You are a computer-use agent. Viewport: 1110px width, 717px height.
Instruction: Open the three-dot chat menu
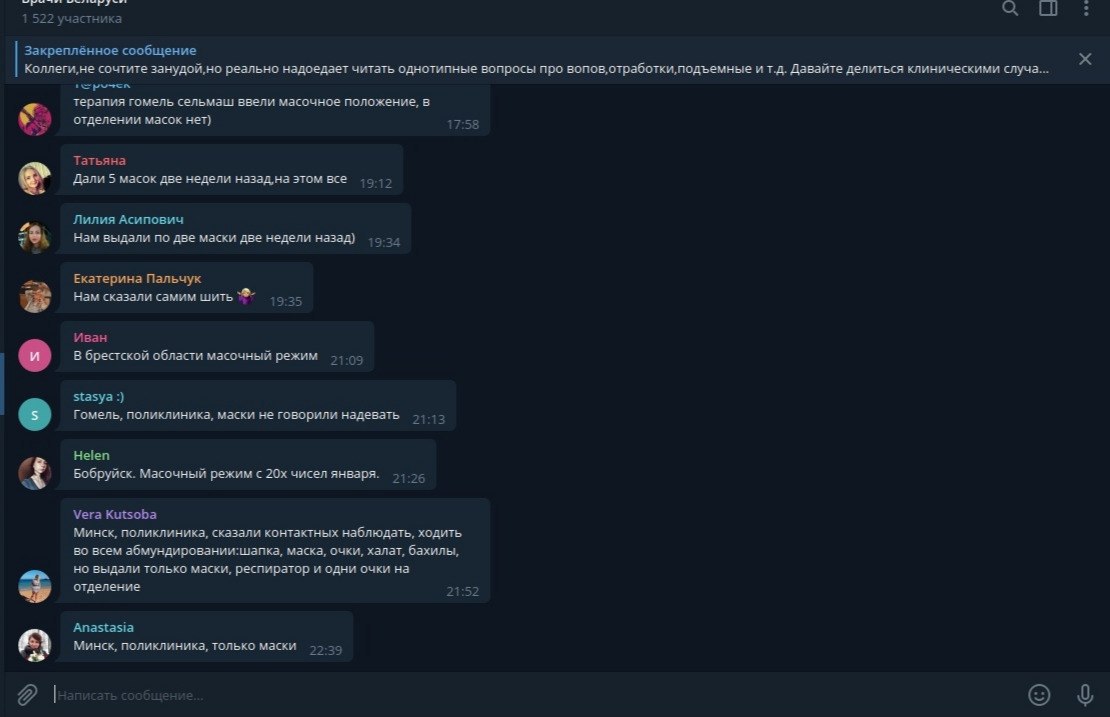pos(1086,8)
